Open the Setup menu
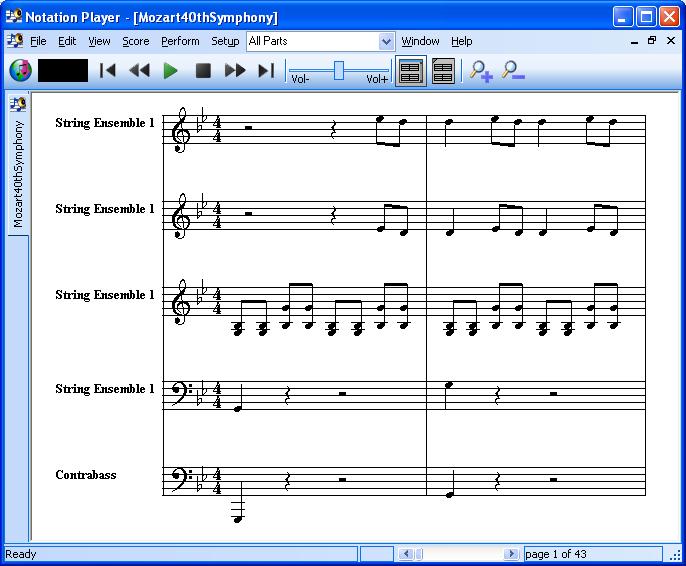Screen dimensions: 686x566 pos(225,41)
